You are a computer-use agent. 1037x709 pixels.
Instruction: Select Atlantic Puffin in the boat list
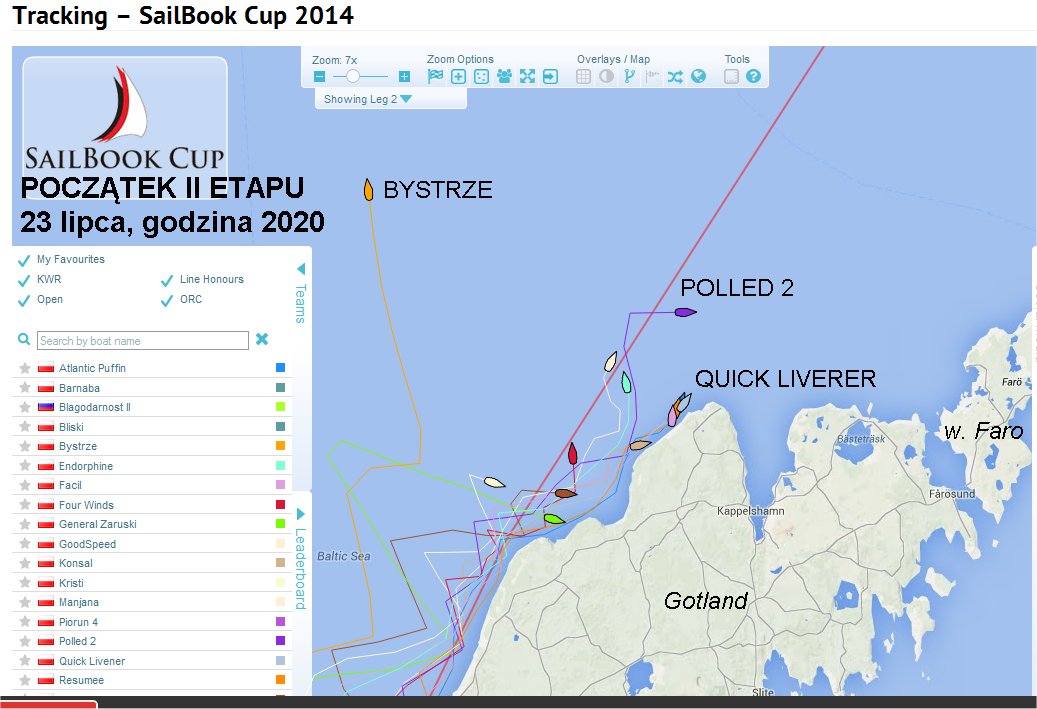point(92,368)
